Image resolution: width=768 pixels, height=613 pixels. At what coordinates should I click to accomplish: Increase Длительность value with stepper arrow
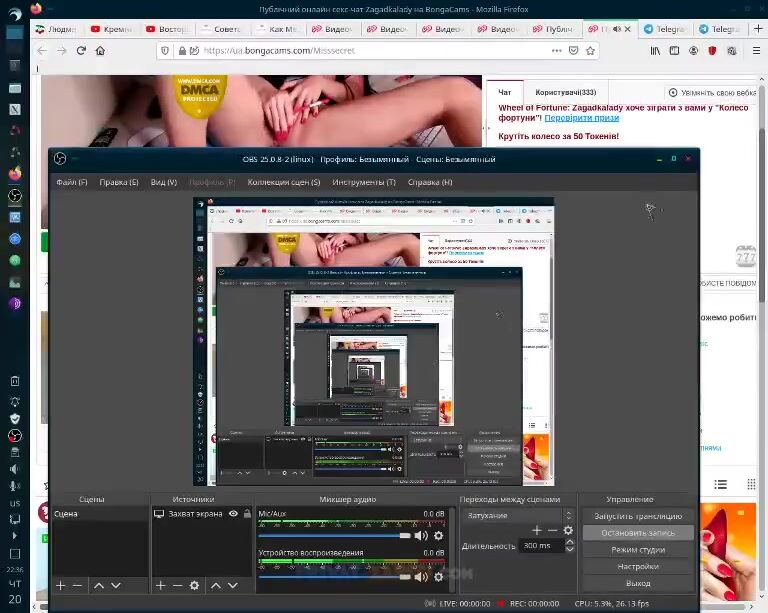click(x=558, y=542)
